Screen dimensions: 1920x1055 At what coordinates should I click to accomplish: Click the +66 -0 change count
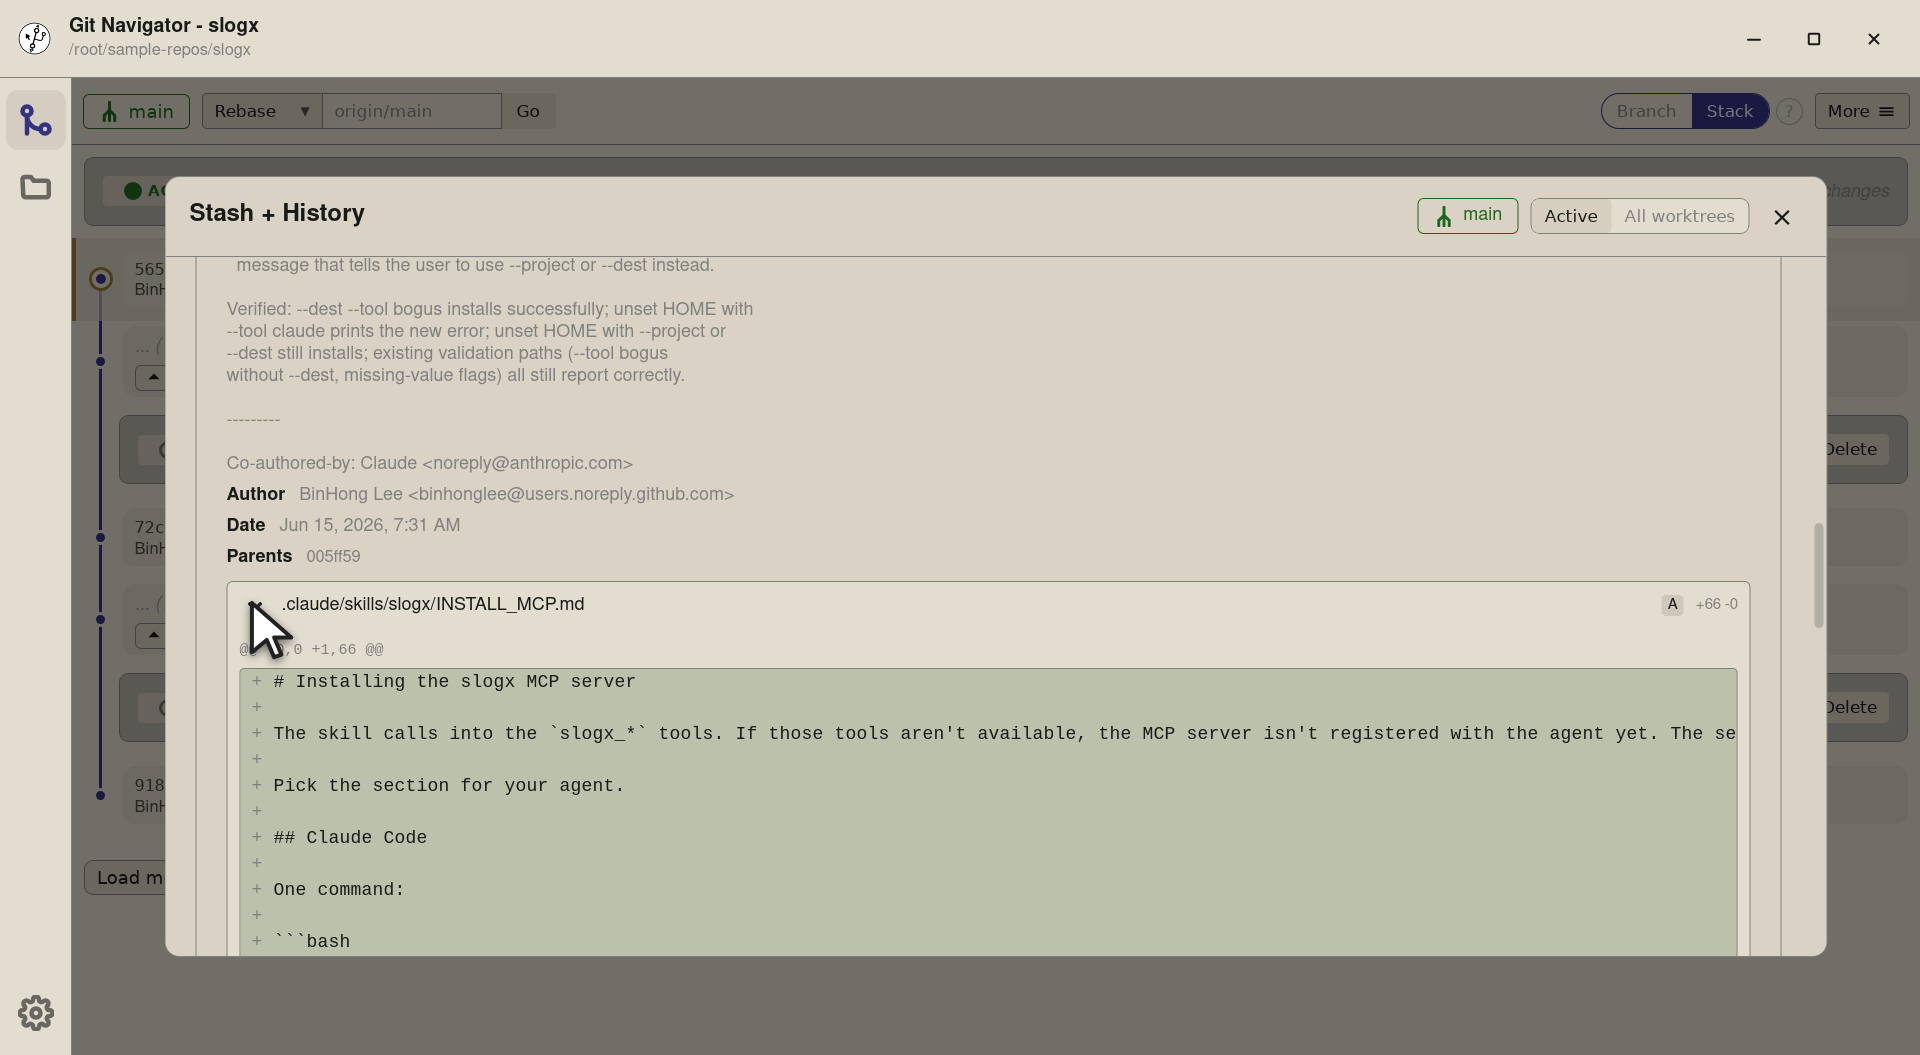click(1716, 604)
